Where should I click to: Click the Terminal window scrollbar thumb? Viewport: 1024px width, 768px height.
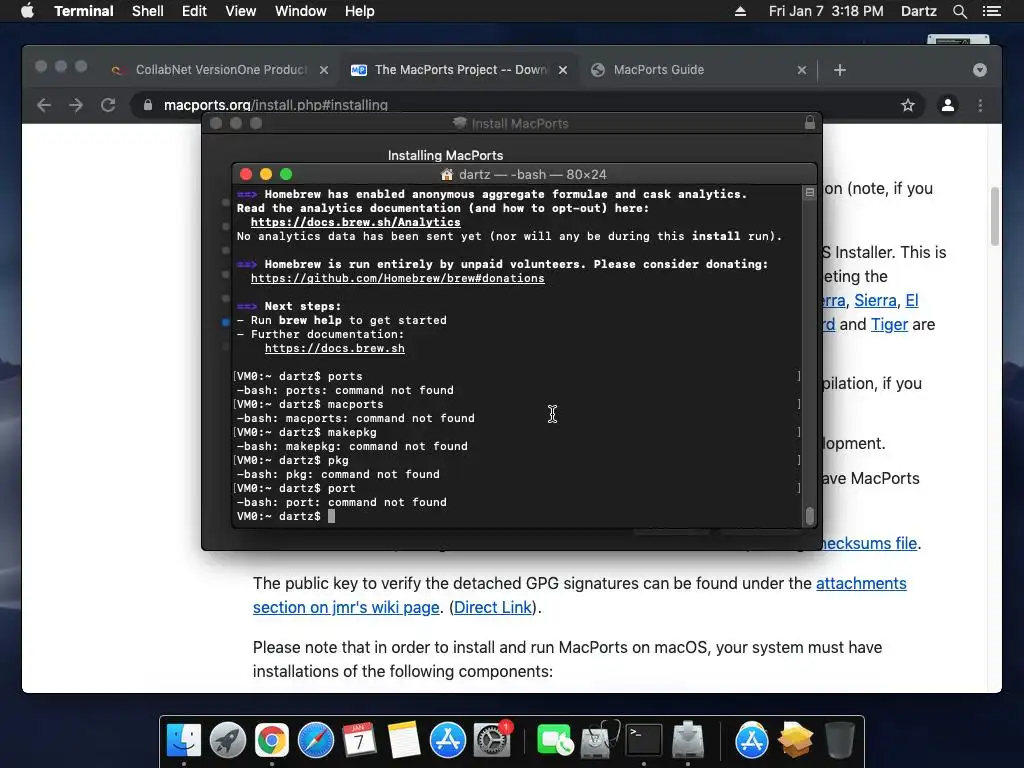coord(810,515)
